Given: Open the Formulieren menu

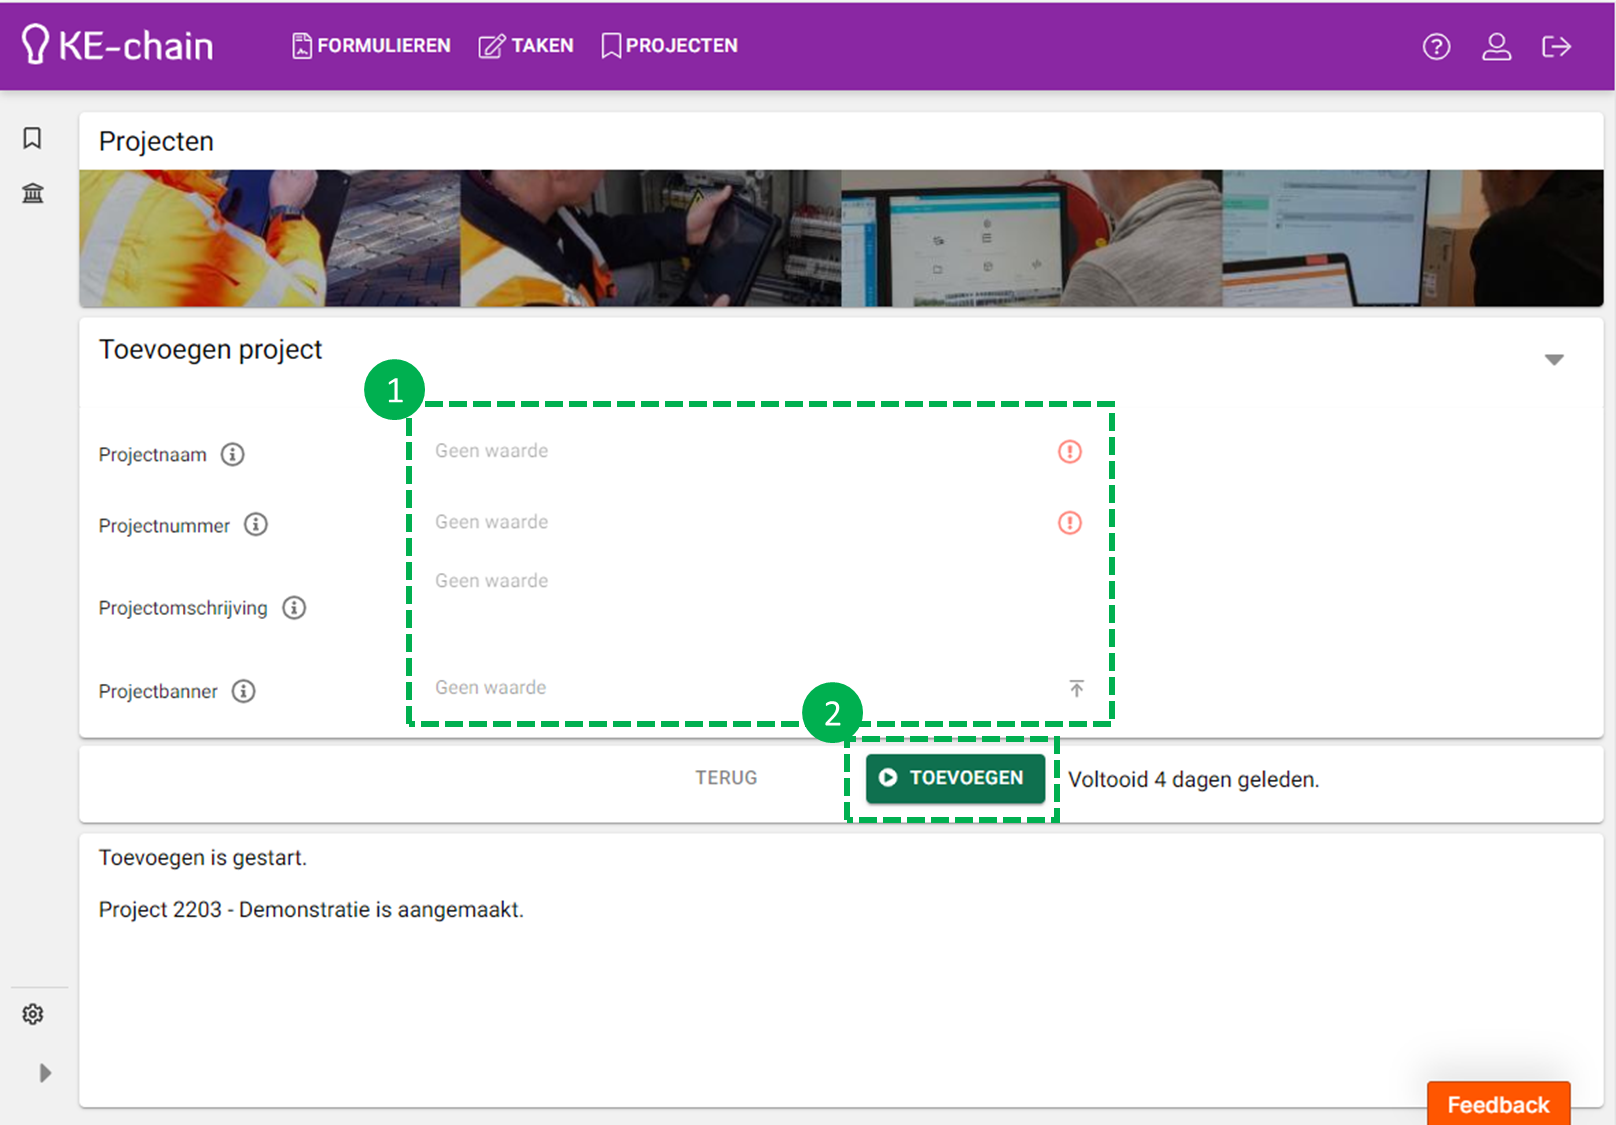Looking at the screenshot, I should (371, 46).
